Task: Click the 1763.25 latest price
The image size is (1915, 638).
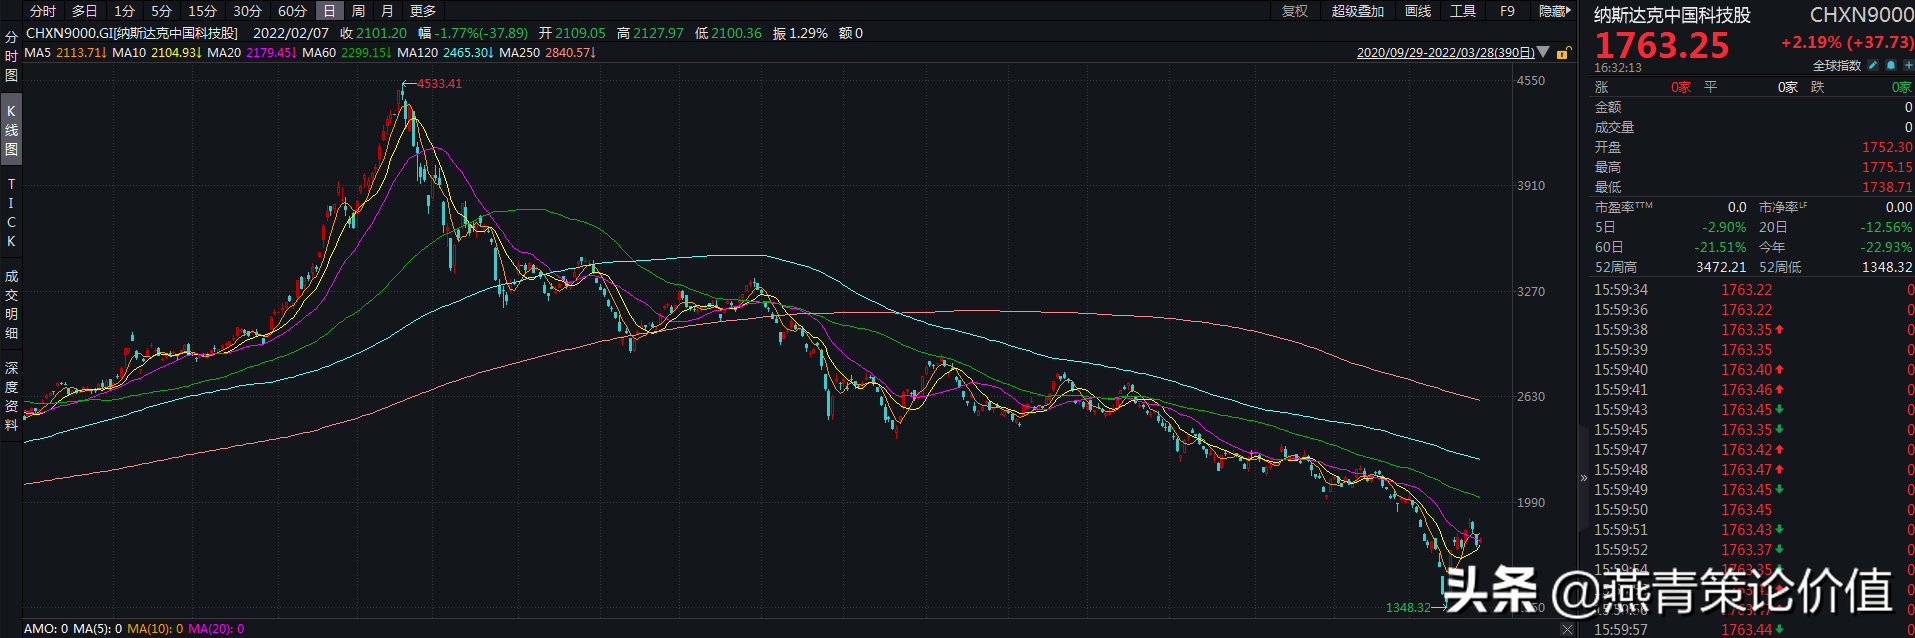Action: tap(1661, 45)
